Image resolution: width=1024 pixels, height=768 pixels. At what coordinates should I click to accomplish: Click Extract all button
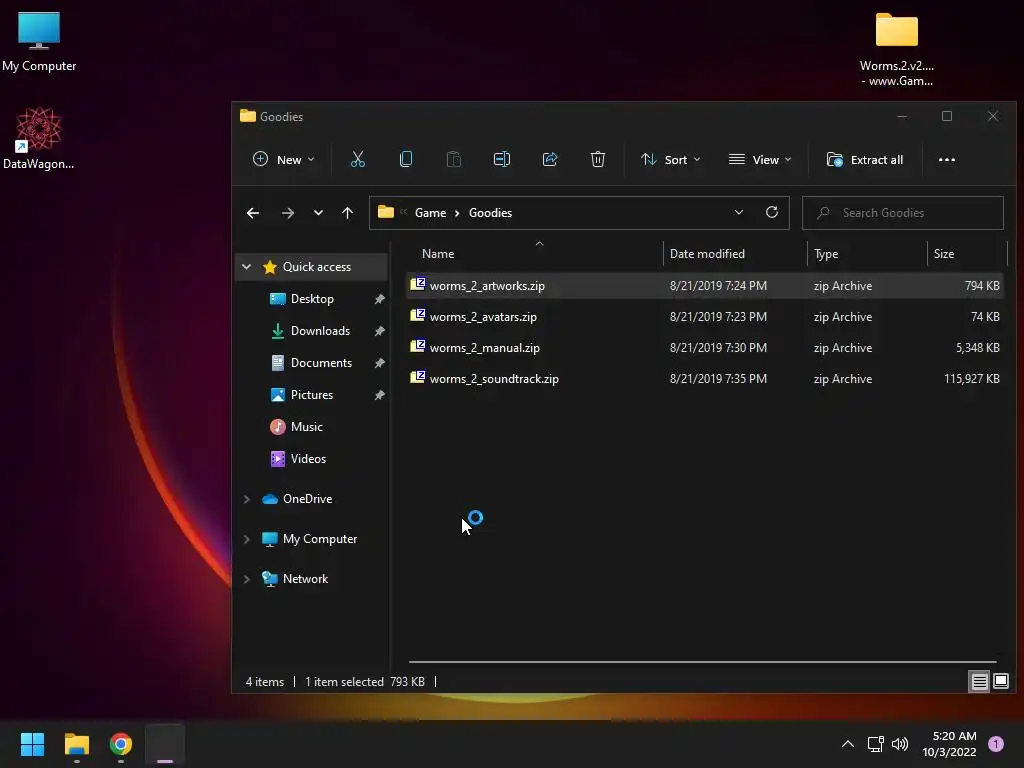[865, 159]
